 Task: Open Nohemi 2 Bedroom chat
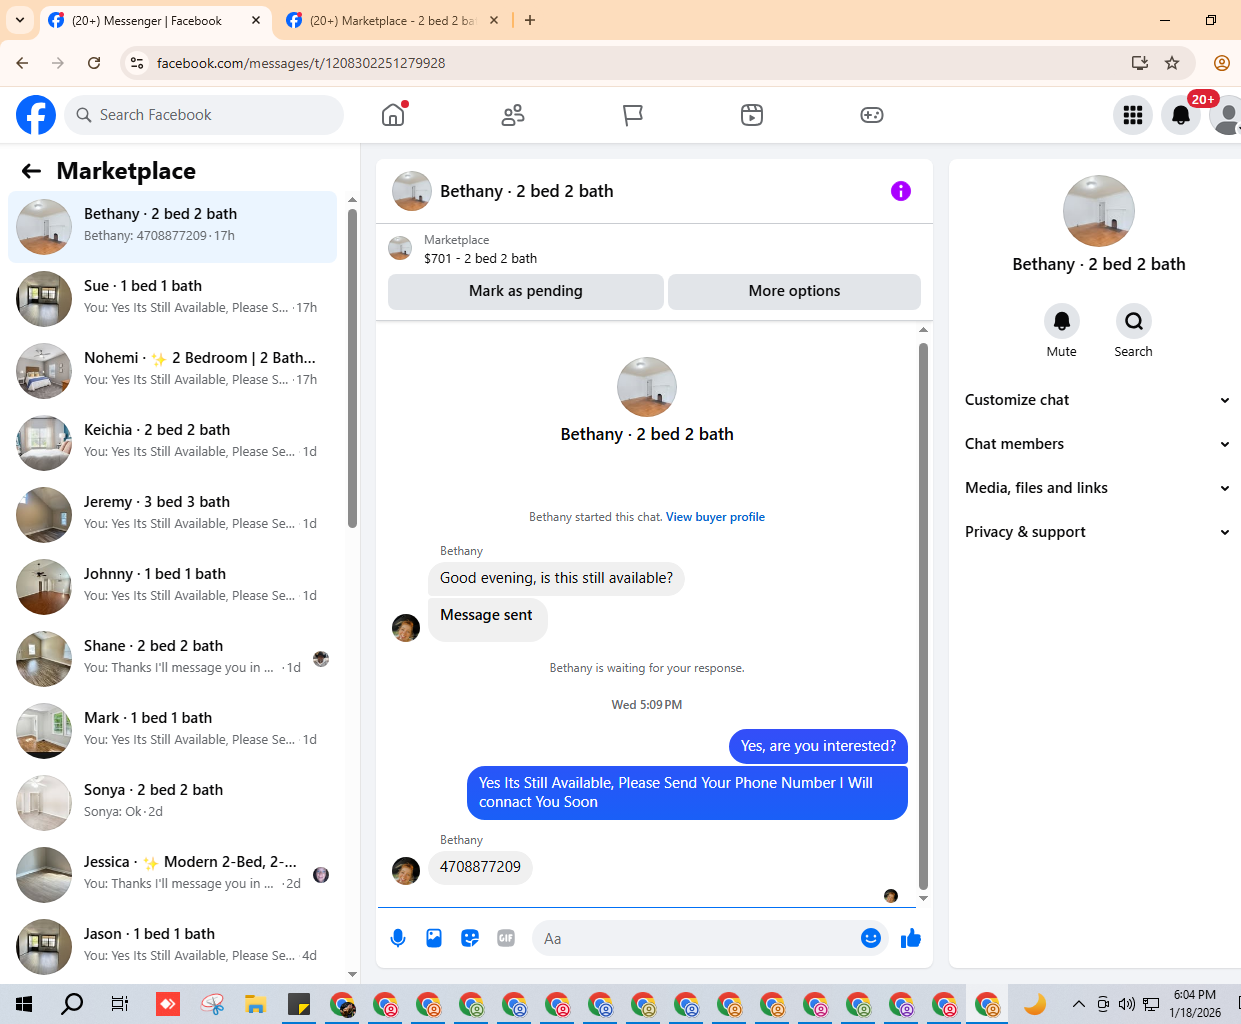[x=172, y=371]
